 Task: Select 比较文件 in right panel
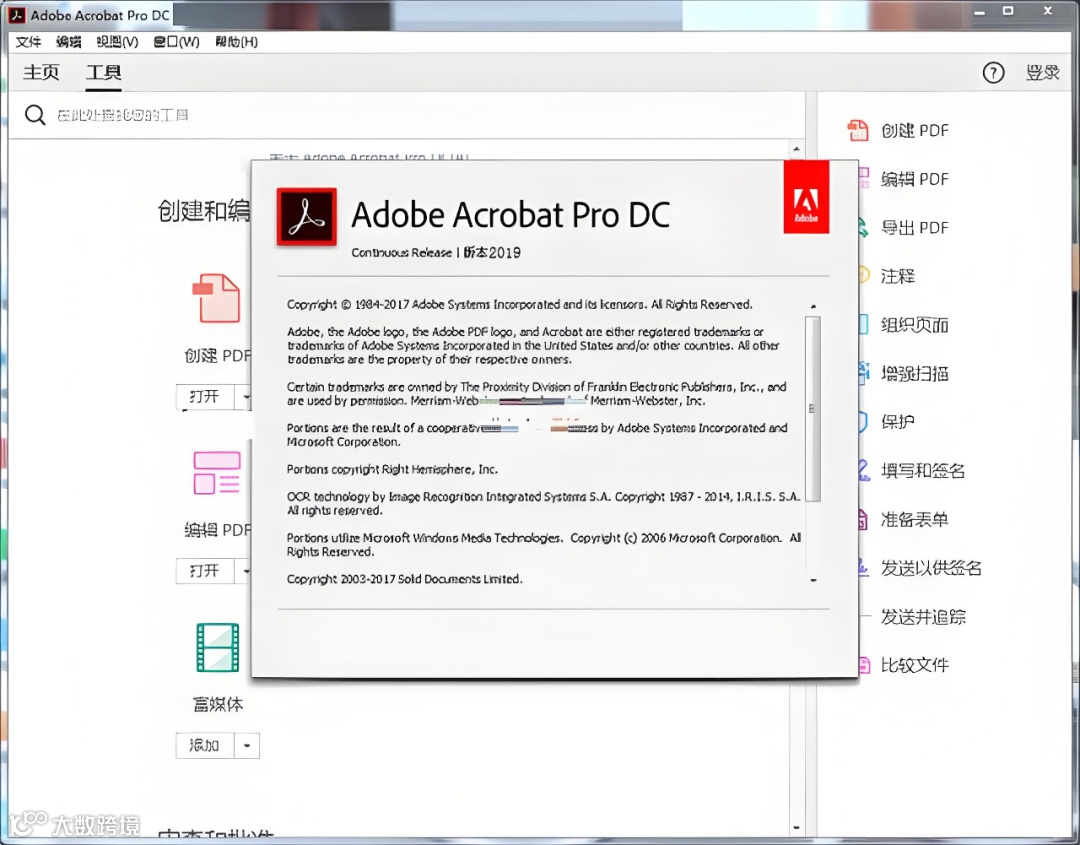915,665
